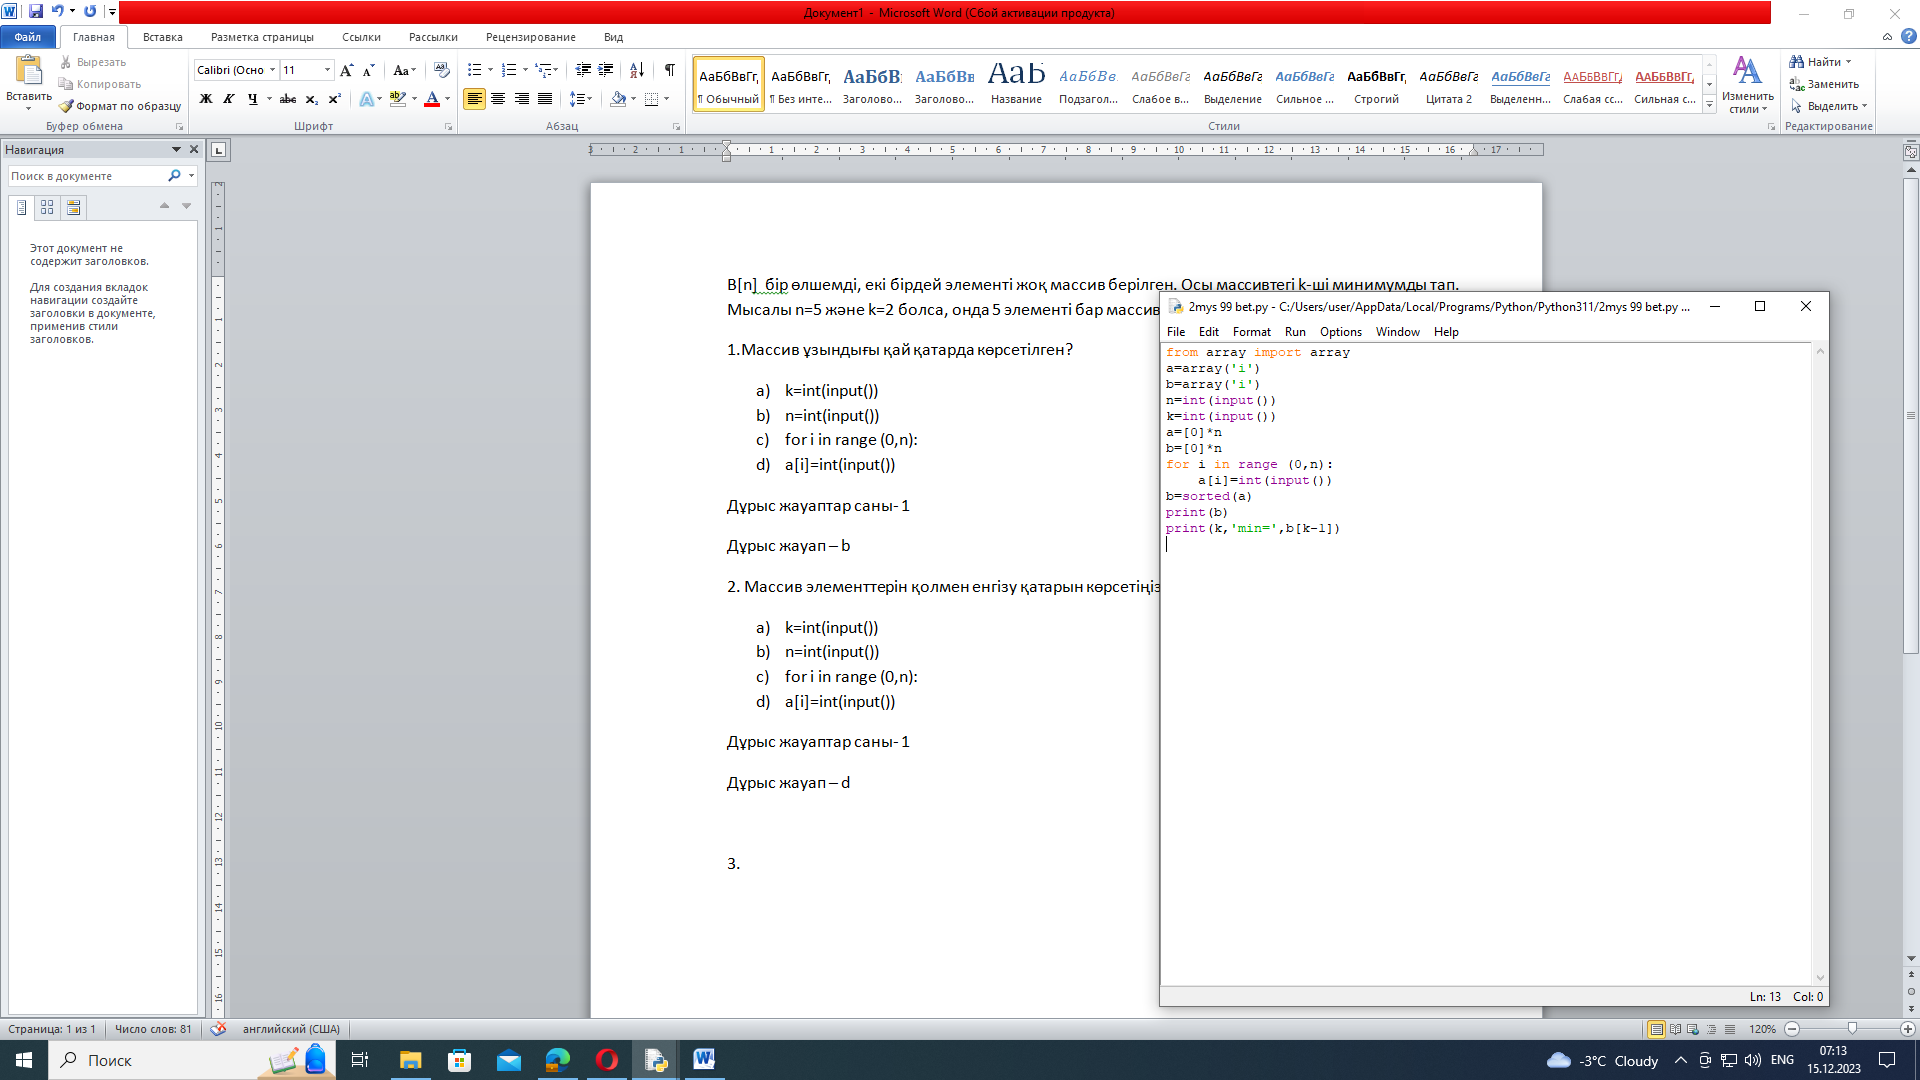The height and width of the screenshot is (1080, 1920).
Task: Open the font size dropdown
Action: point(327,70)
